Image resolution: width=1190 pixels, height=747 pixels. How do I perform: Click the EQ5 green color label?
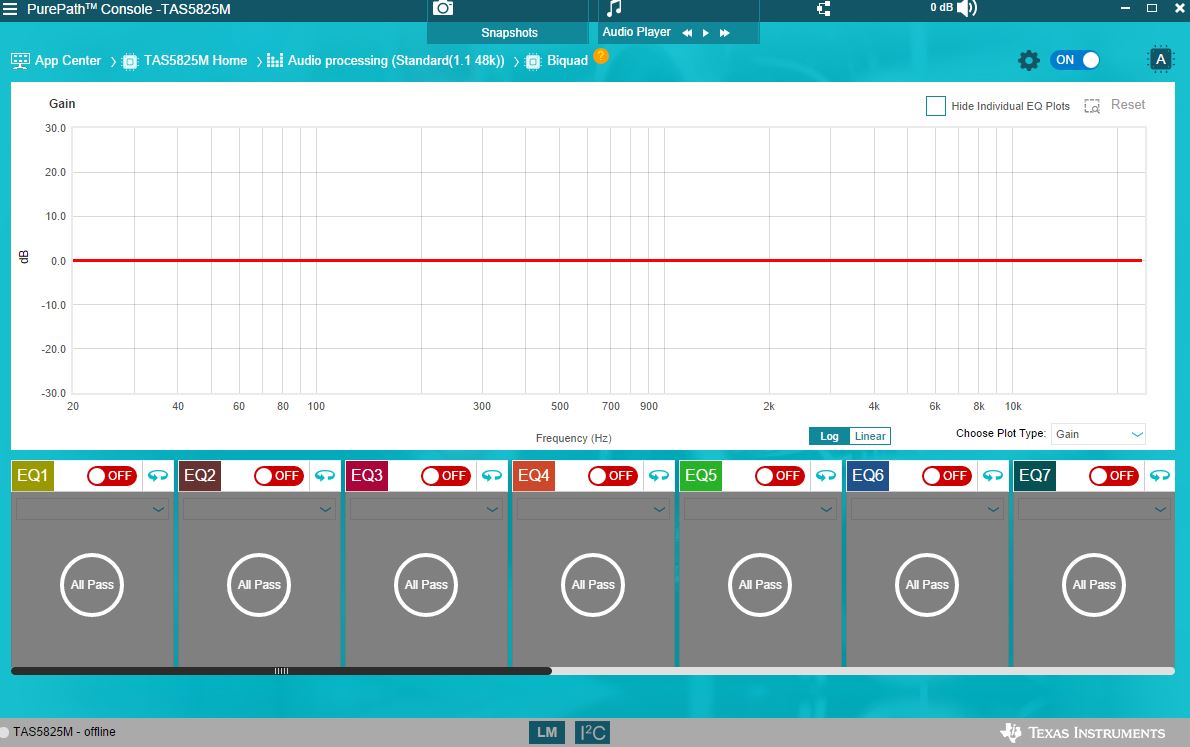tap(700, 475)
